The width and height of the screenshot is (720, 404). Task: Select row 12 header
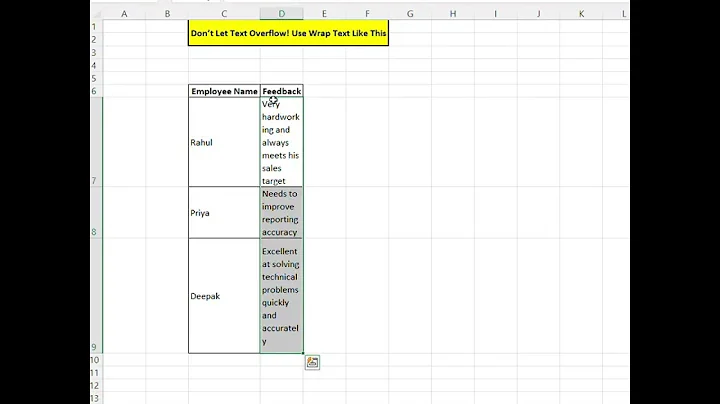[x=96, y=386]
